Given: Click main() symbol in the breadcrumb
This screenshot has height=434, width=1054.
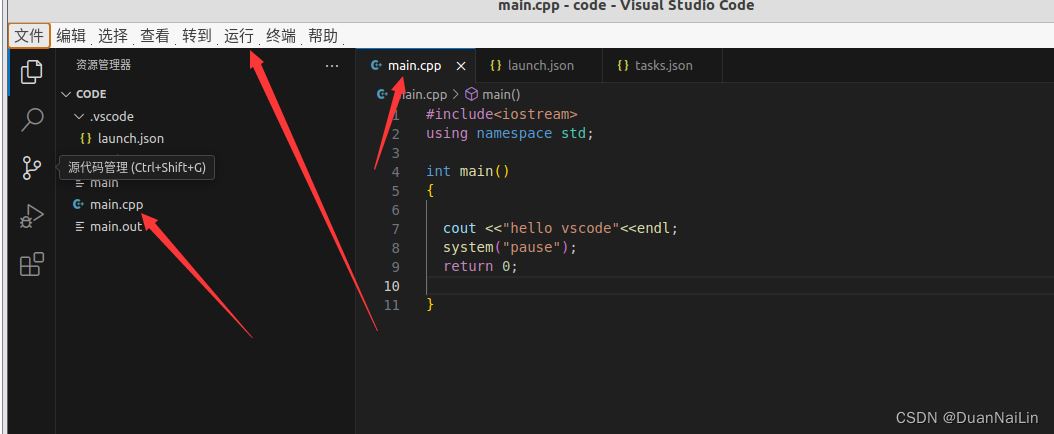Looking at the screenshot, I should point(501,94).
